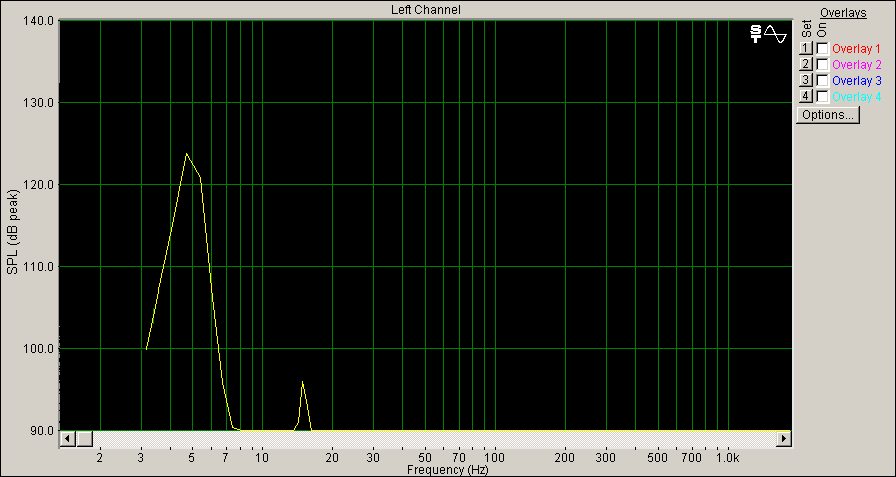
Task: Click the 140.0 axis value
Action: click(x=38, y=21)
